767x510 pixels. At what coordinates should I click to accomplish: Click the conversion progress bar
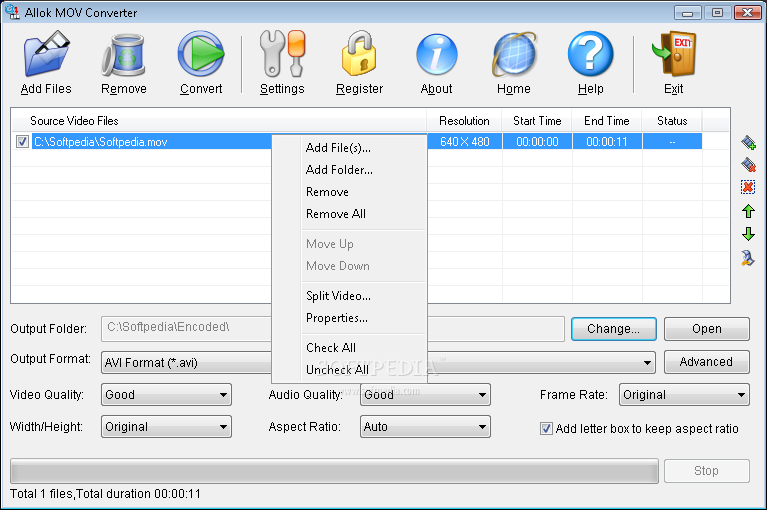[334, 471]
